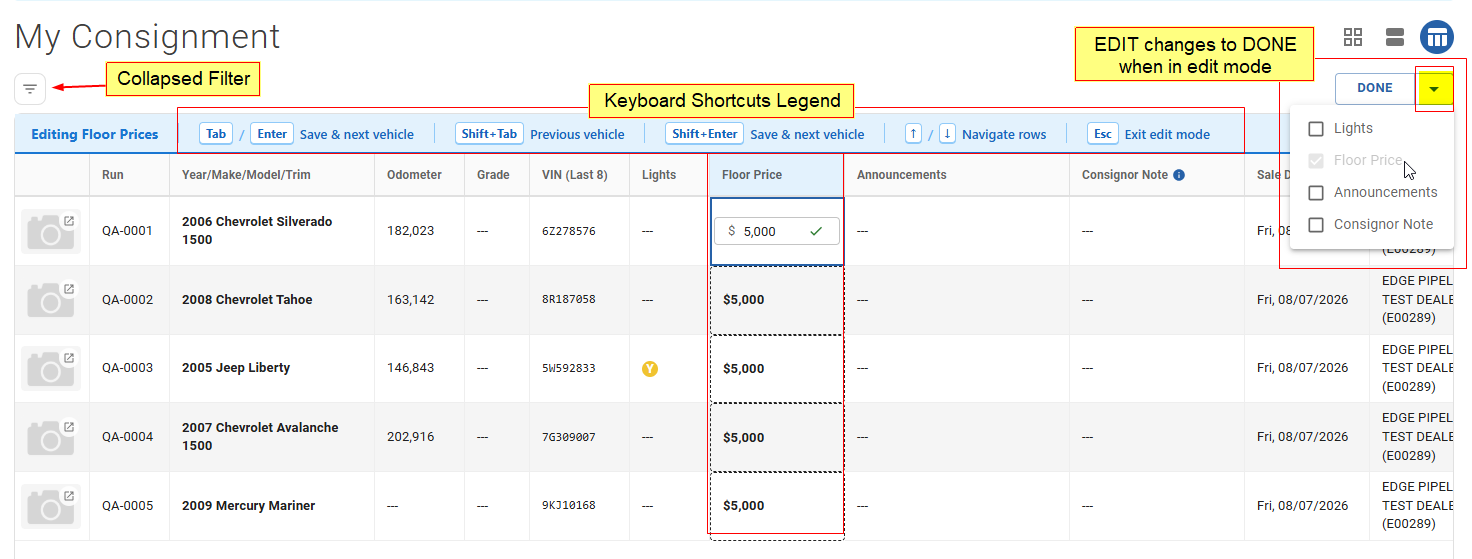Open external link on QA-0003 photo

point(69,358)
